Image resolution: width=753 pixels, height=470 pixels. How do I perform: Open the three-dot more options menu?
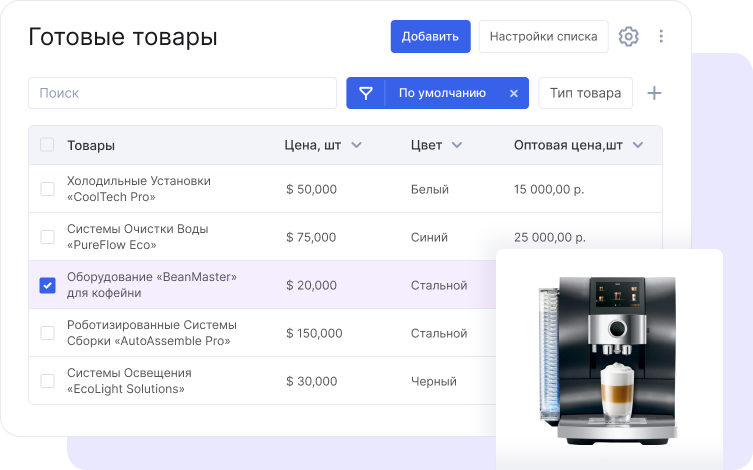tap(661, 37)
